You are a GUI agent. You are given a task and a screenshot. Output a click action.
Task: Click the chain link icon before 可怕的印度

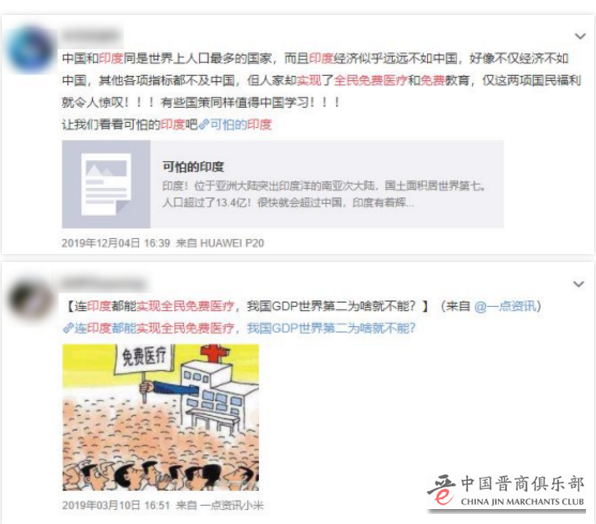204,124
